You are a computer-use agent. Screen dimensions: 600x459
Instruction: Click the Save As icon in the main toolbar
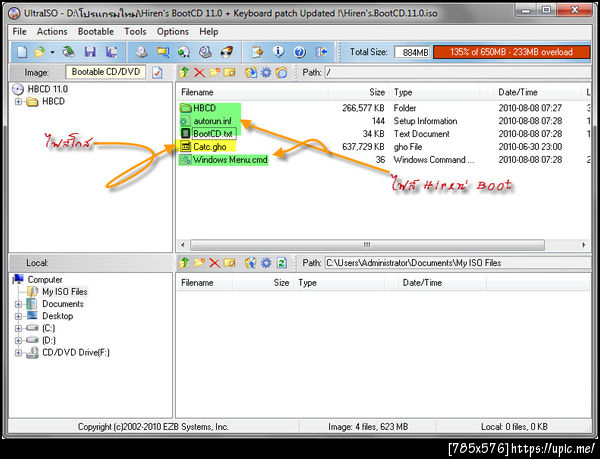click(111, 52)
